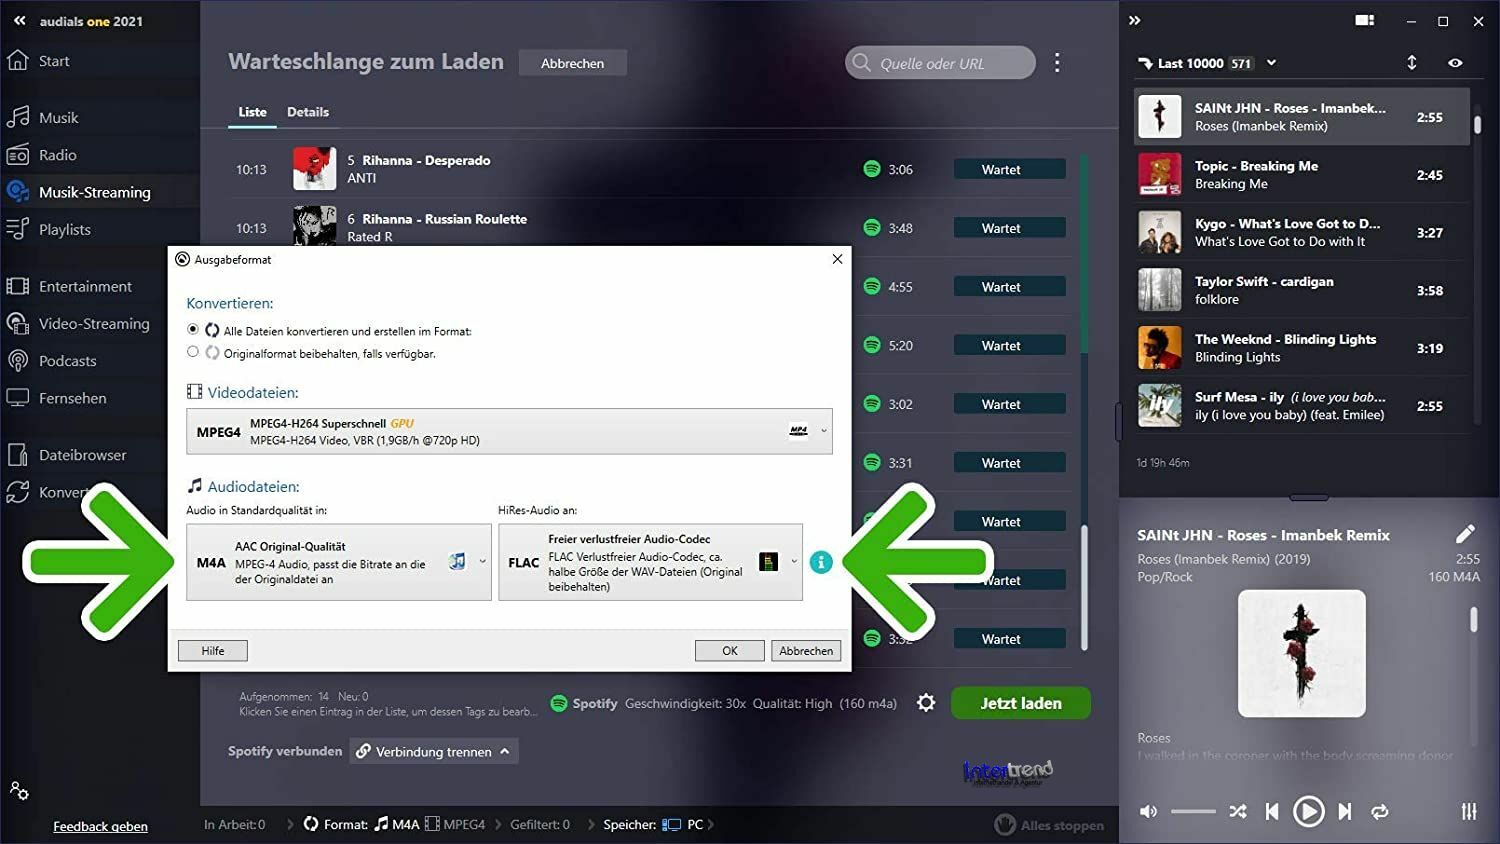Open the settings gear beside Spotify quality
The height and width of the screenshot is (844, 1500).
(x=926, y=703)
